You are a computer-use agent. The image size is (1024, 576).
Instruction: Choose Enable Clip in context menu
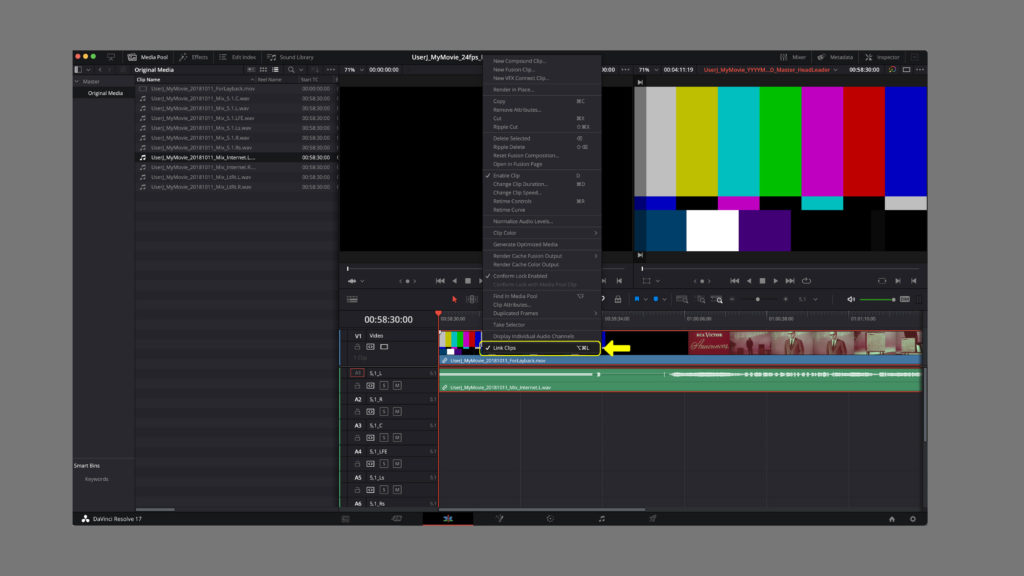[x=541, y=176]
